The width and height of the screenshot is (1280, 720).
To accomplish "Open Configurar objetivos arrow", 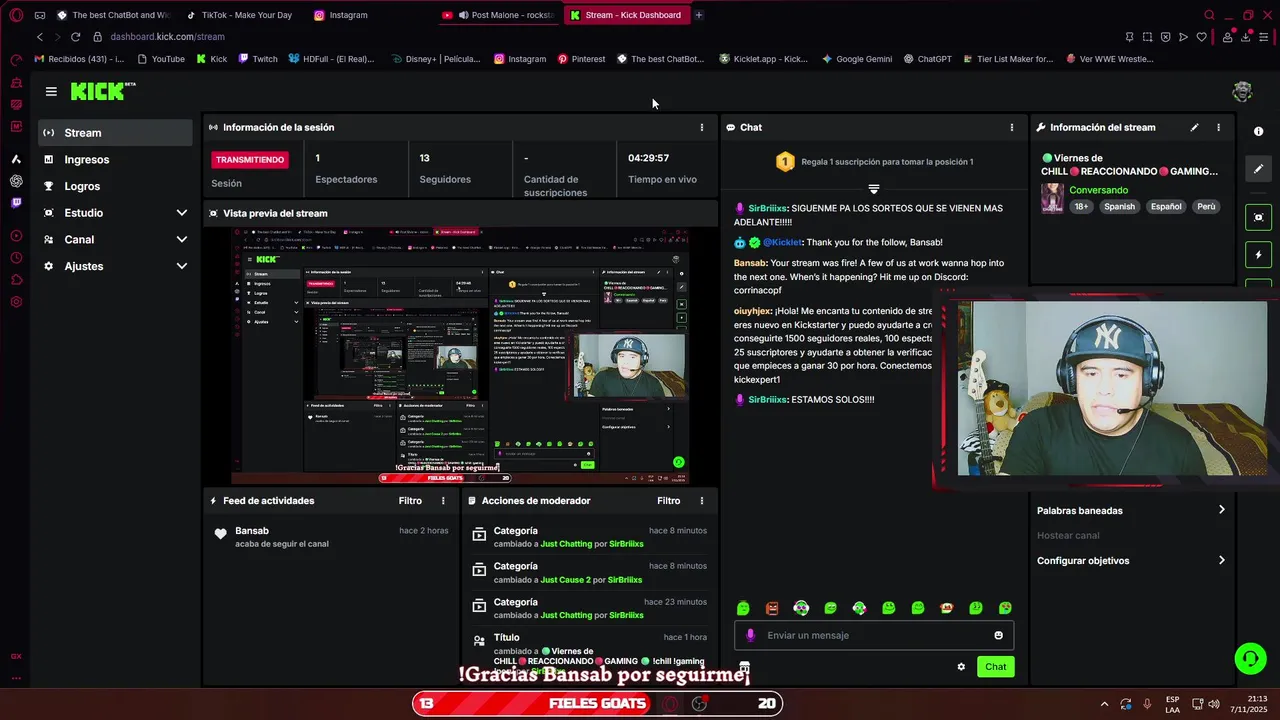I will tap(1221, 560).
